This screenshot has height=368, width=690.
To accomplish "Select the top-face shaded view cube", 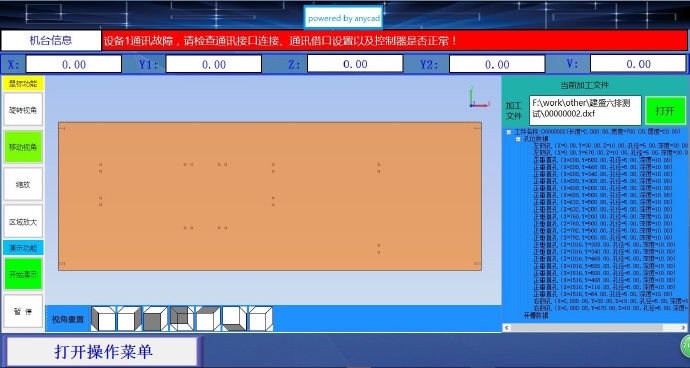I will 208,319.
